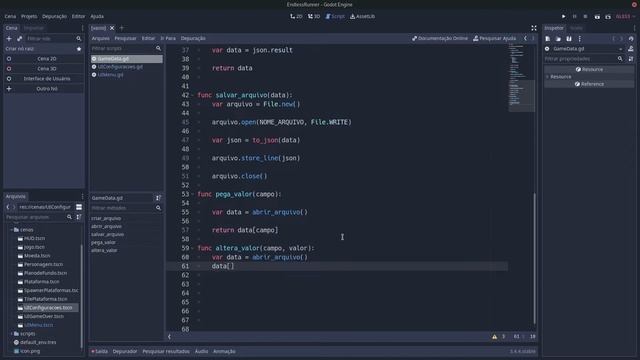The image size is (640, 360).
Task: Click the filter scripts field
Action: click(x=123, y=48)
